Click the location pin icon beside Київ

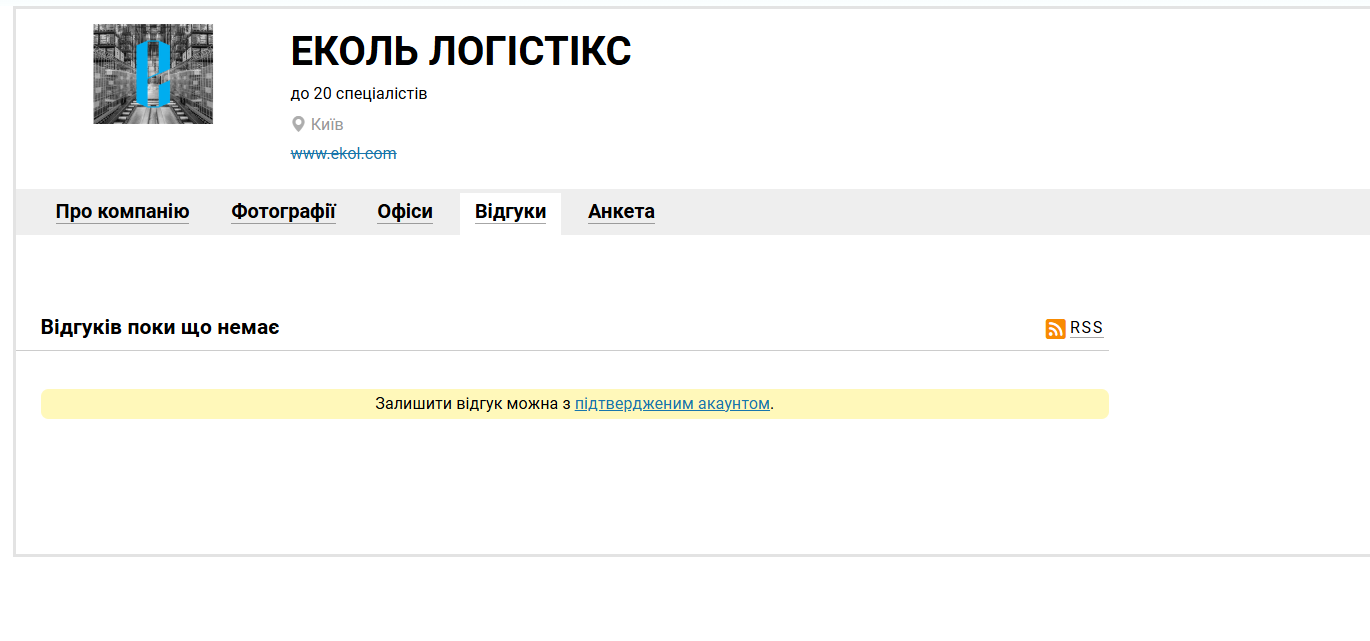pos(298,124)
